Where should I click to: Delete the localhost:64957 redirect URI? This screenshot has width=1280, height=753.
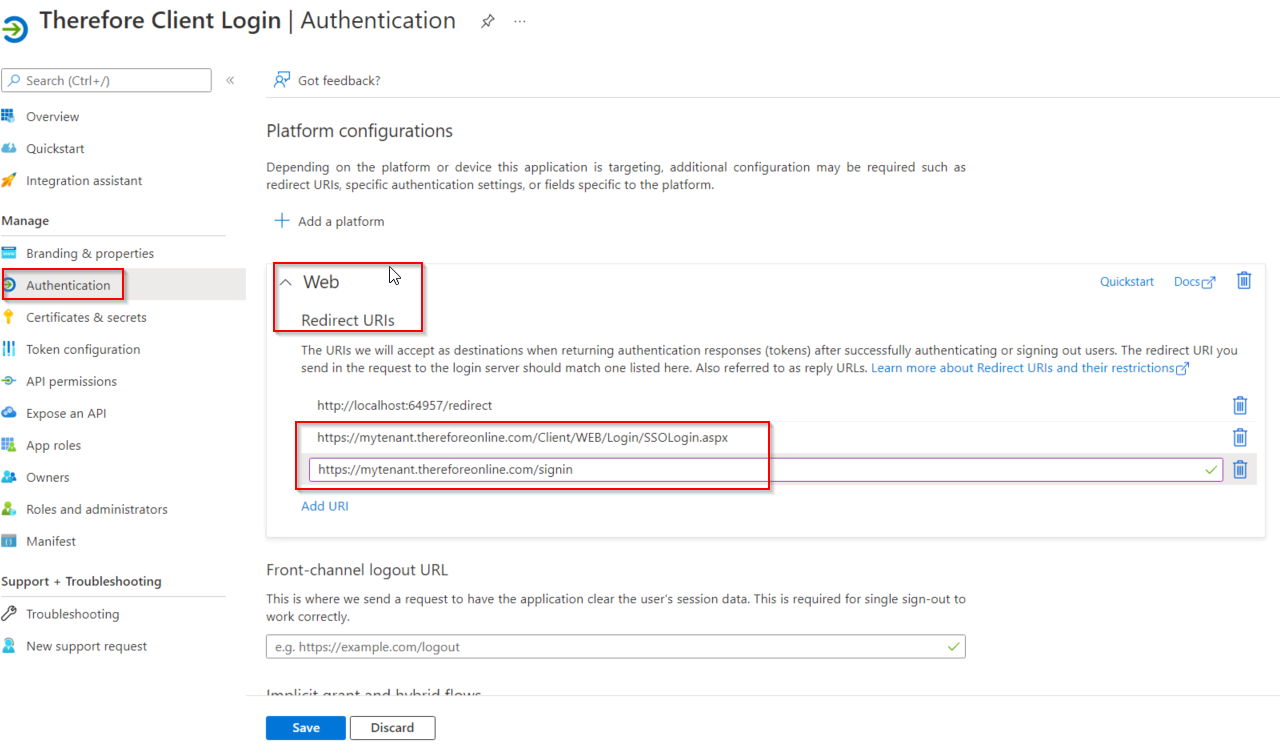(1240, 405)
